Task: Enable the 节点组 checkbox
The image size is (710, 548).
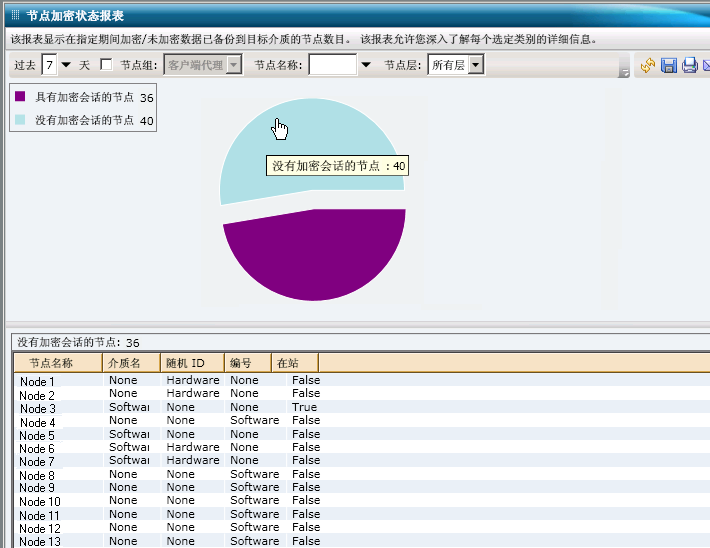Action: point(106,65)
